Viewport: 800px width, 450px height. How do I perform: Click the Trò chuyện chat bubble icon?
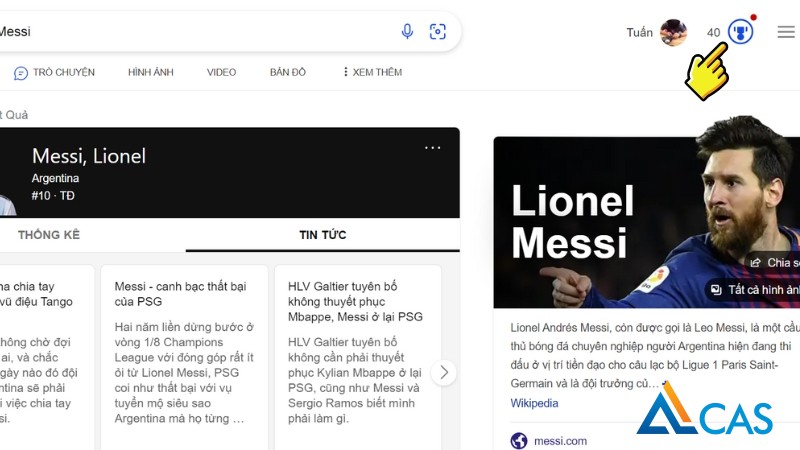click(21, 73)
